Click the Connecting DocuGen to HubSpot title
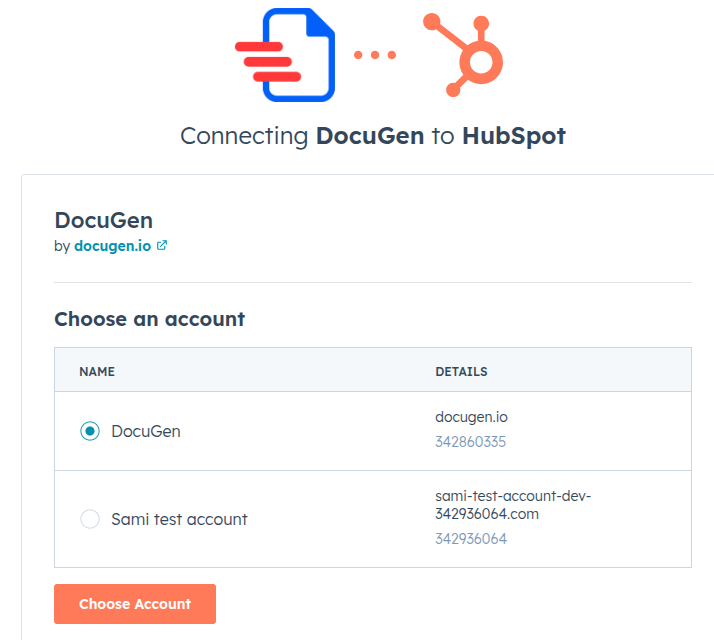Viewport: 714px width, 640px height. (x=373, y=136)
